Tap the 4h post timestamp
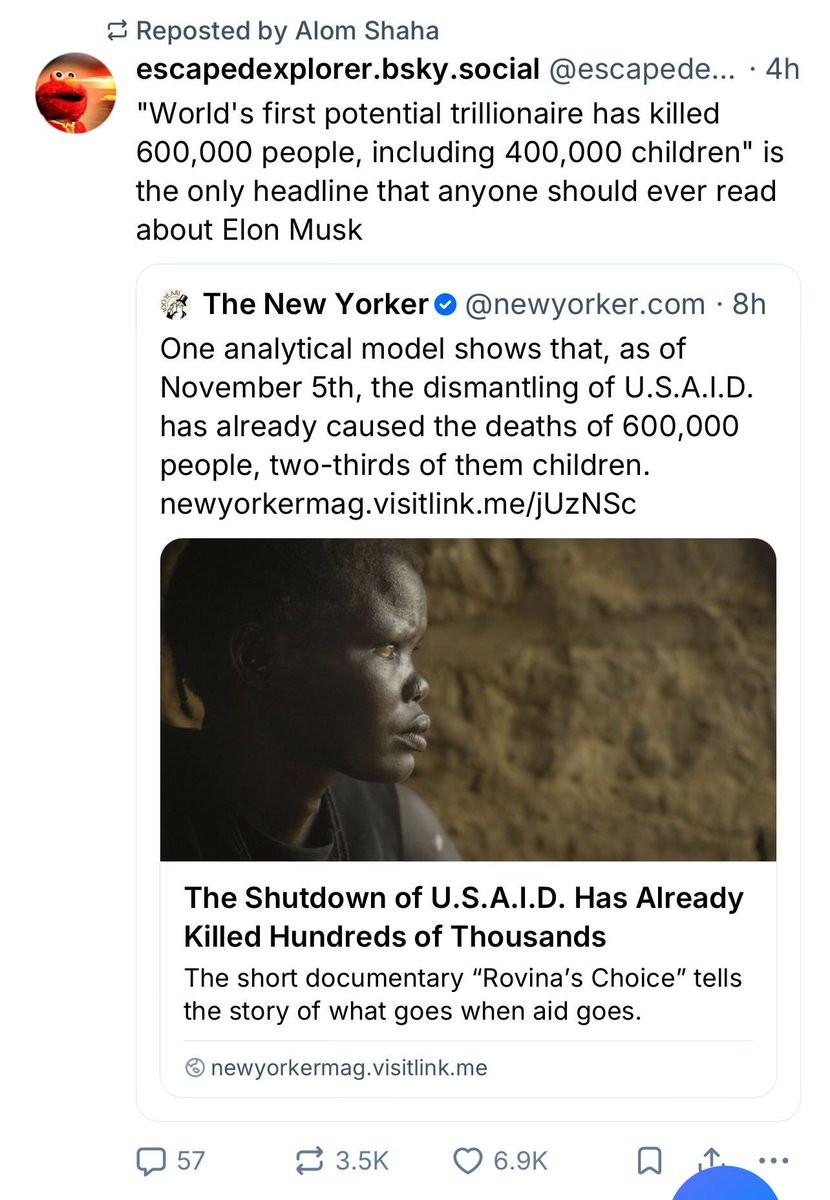Screen dimensions: 830x1200 [781, 69]
